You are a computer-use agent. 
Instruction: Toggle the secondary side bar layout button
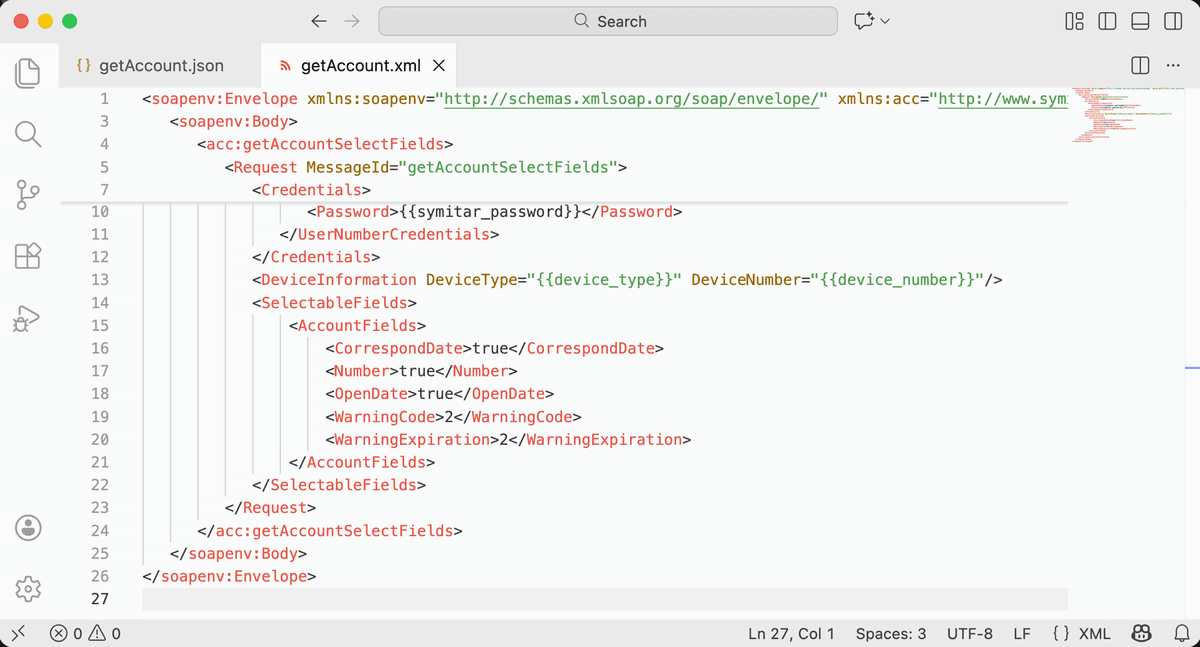click(1173, 21)
